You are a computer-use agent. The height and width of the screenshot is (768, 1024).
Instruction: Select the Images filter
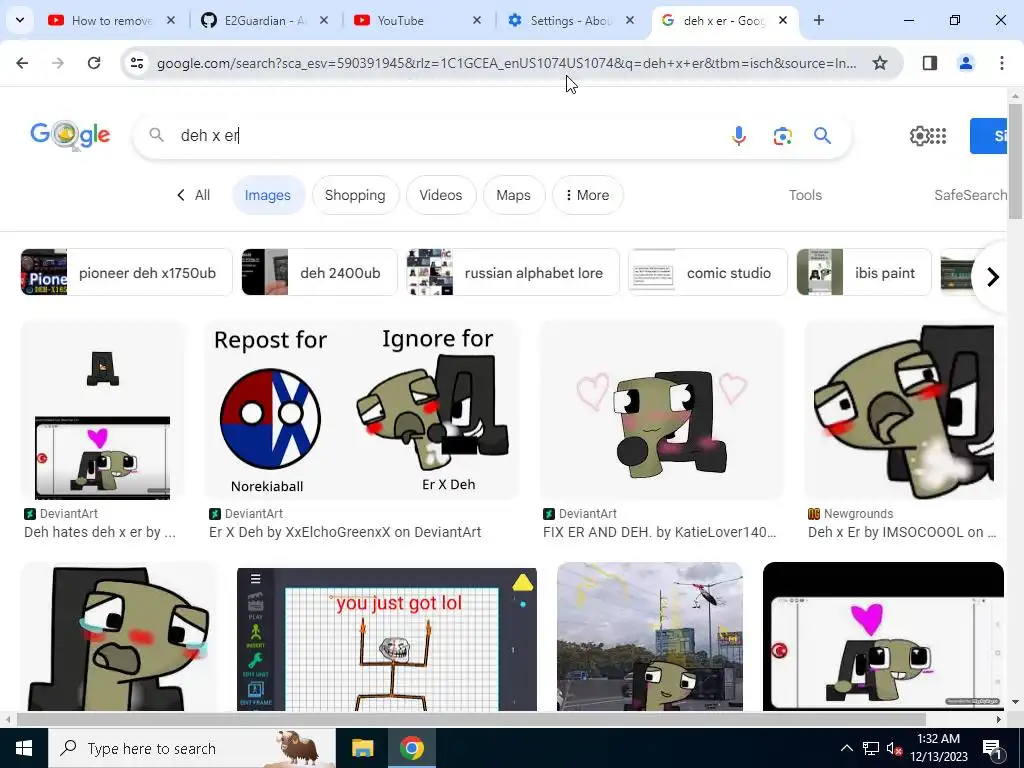point(268,195)
